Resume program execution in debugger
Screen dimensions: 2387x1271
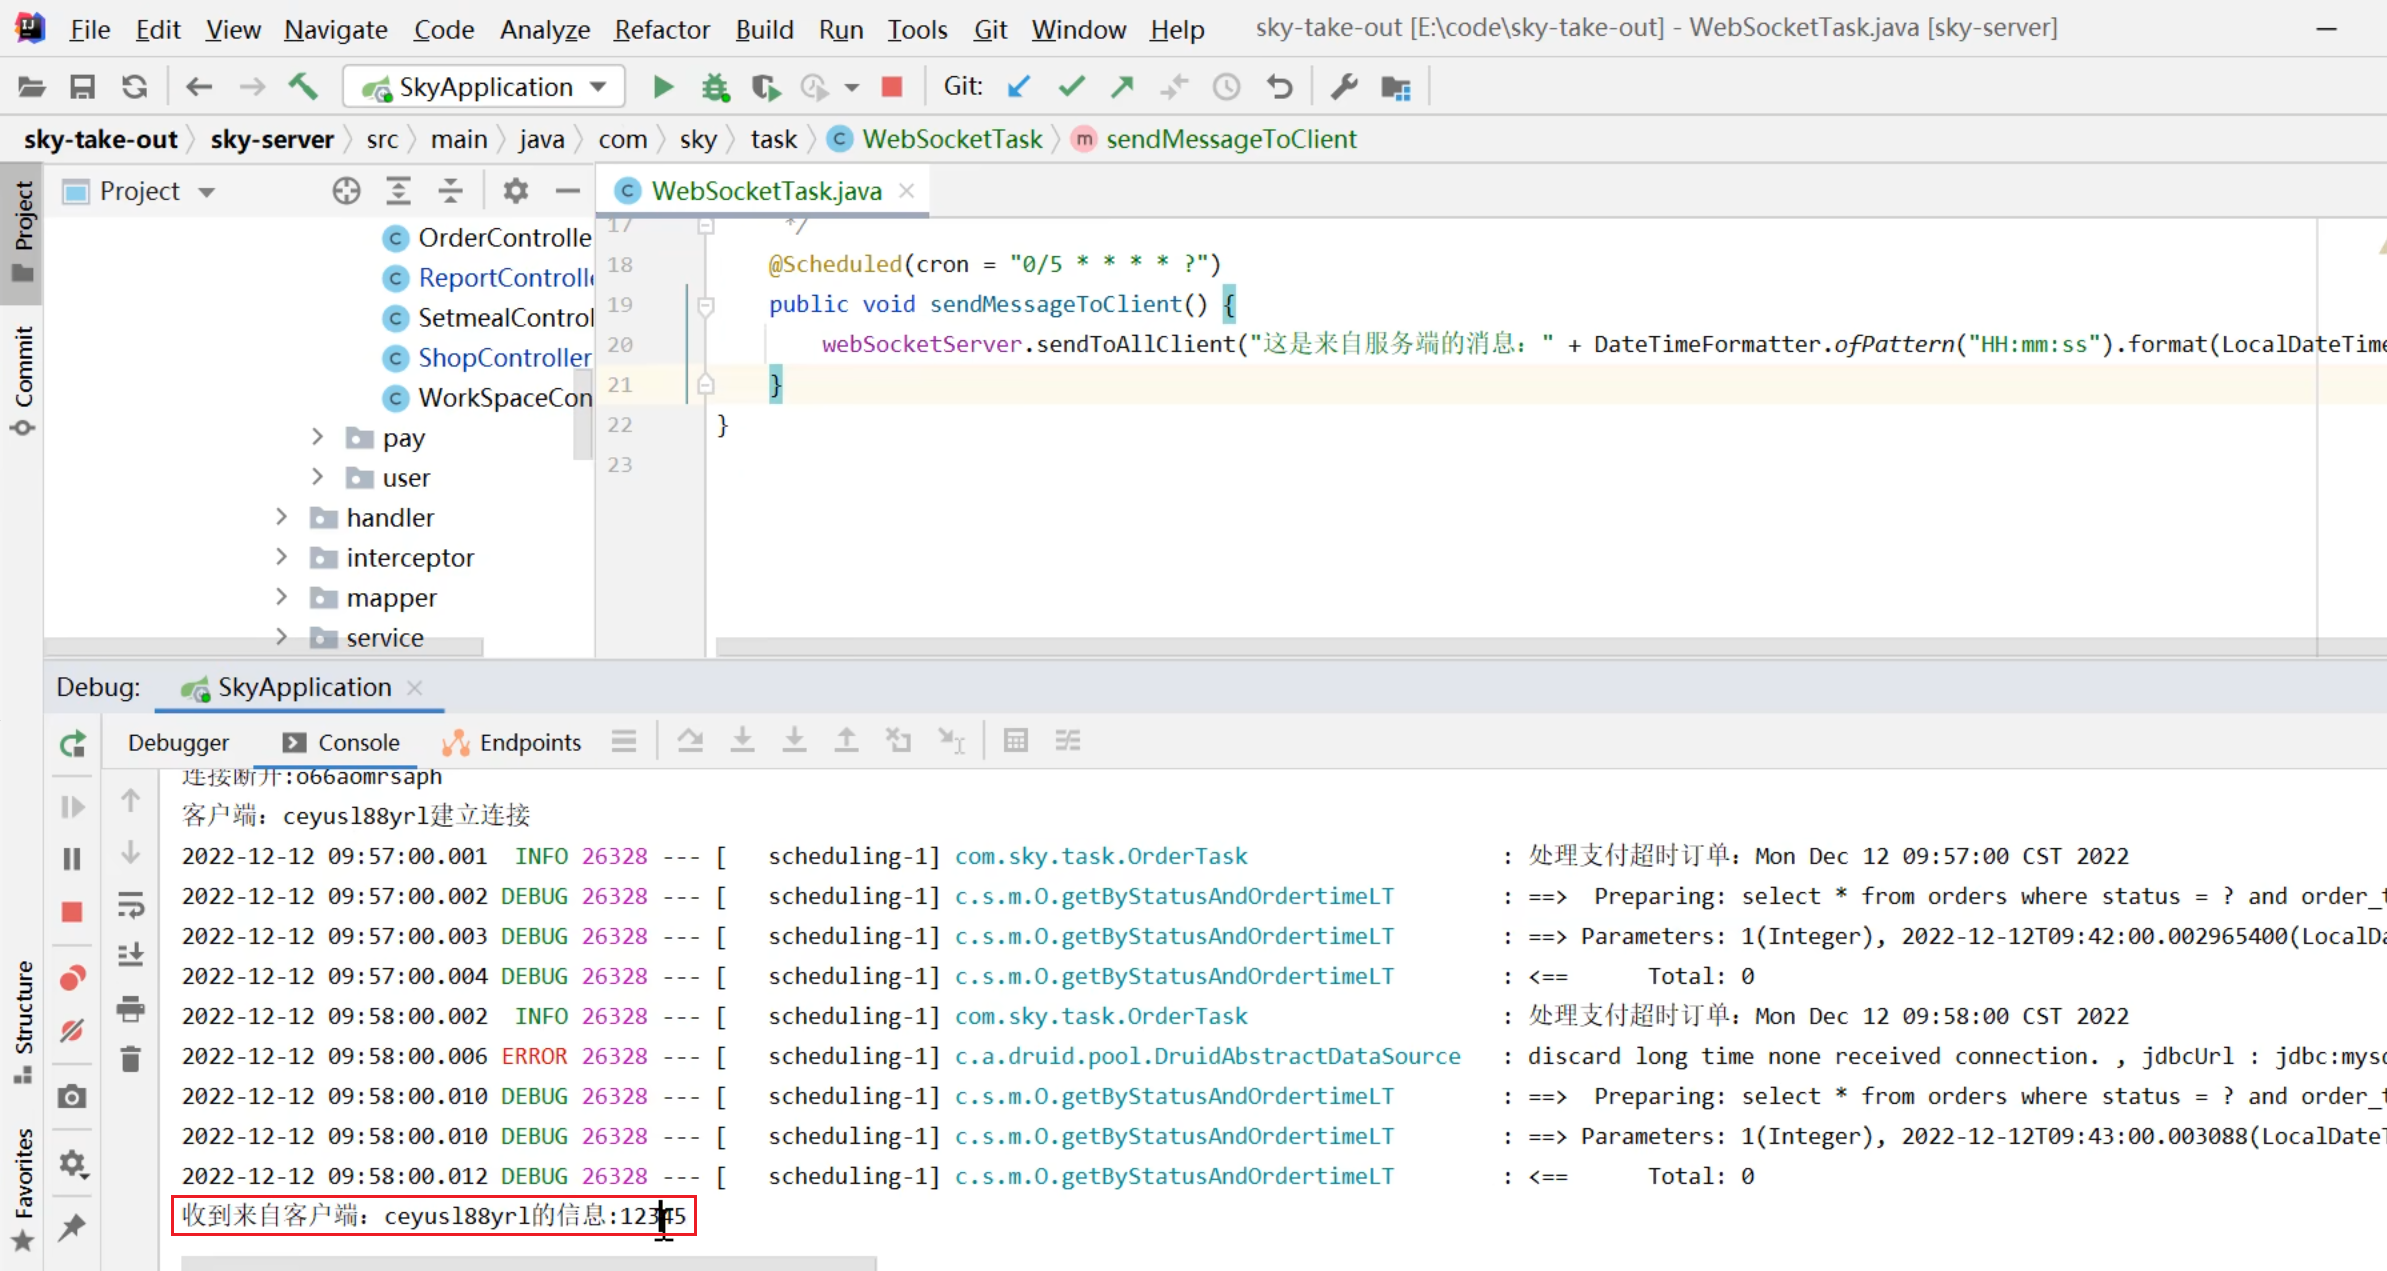pos(70,807)
